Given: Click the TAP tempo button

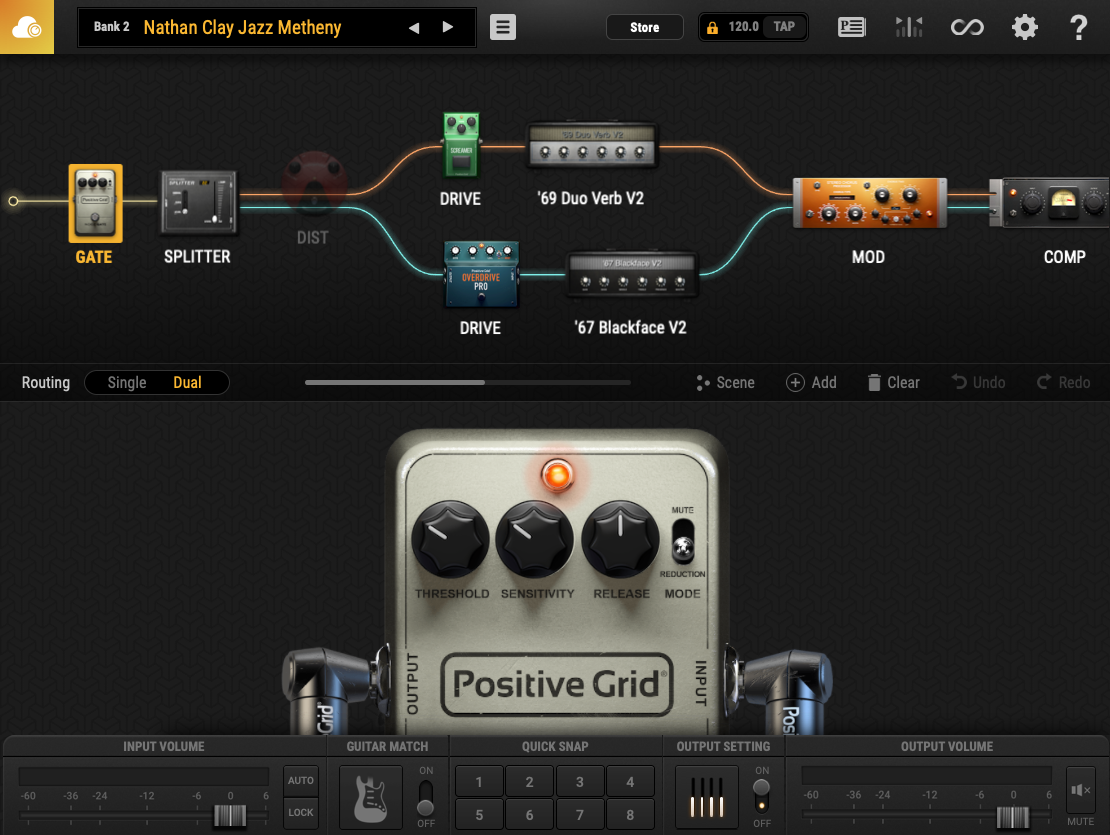Looking at the screenshot, I should pos(784,27).
